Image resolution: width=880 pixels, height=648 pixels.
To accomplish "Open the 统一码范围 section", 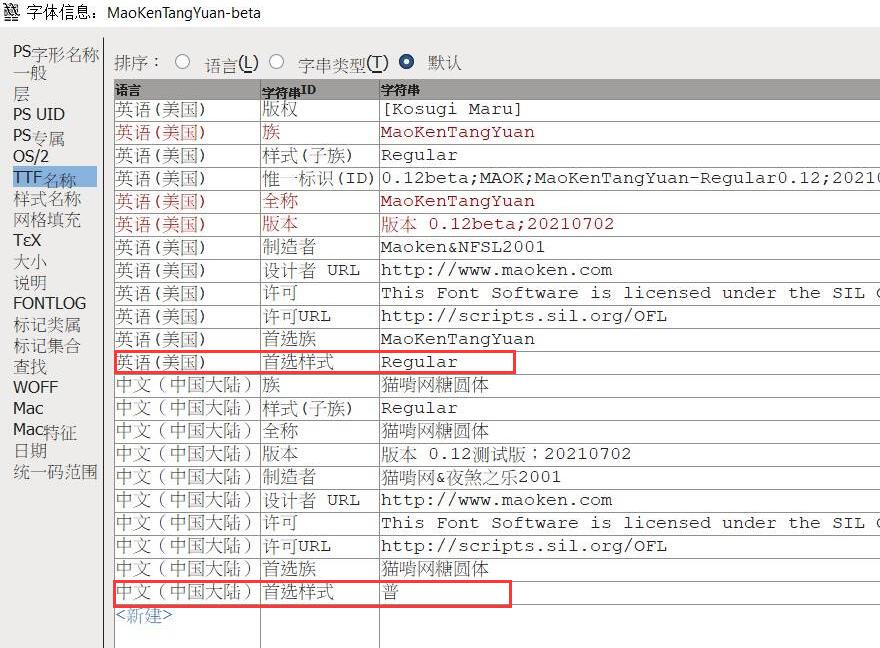I will pos(55,472).
